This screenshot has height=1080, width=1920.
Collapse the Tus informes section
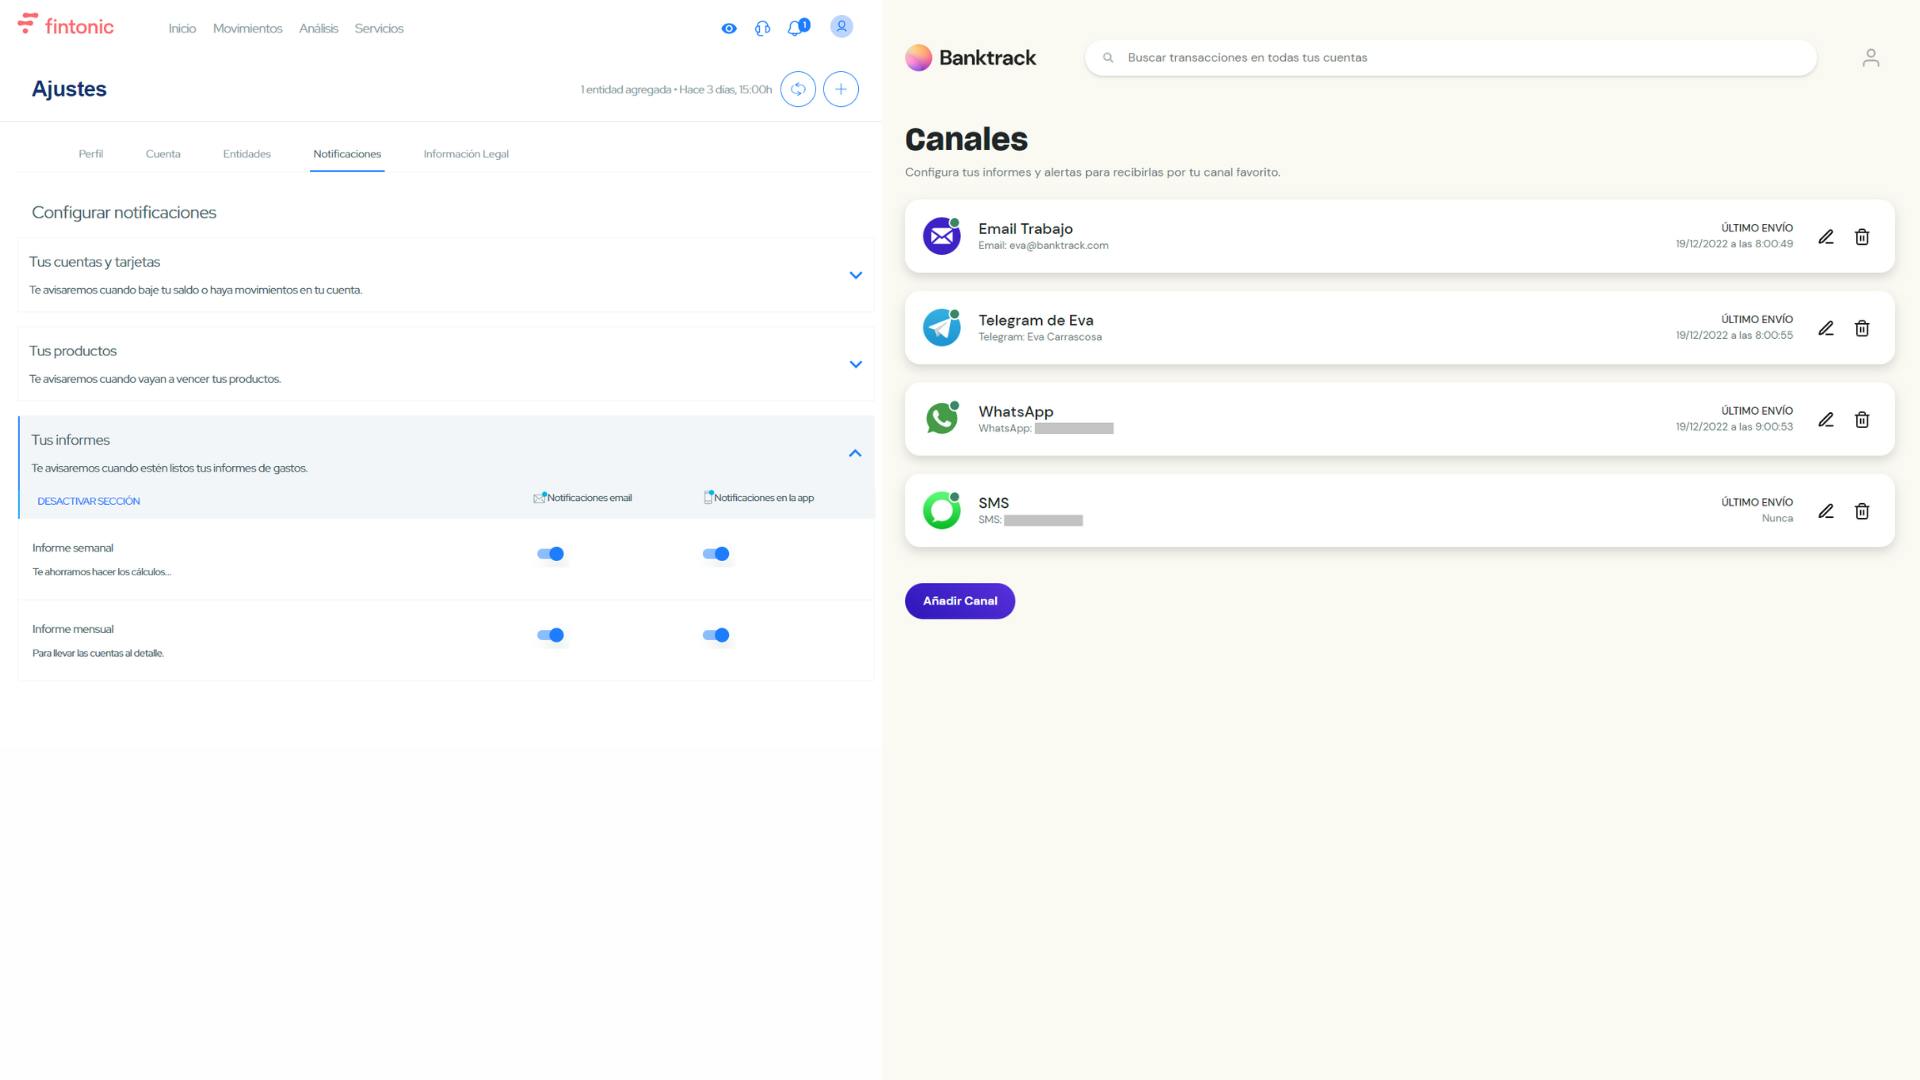(x=855, y=453)
